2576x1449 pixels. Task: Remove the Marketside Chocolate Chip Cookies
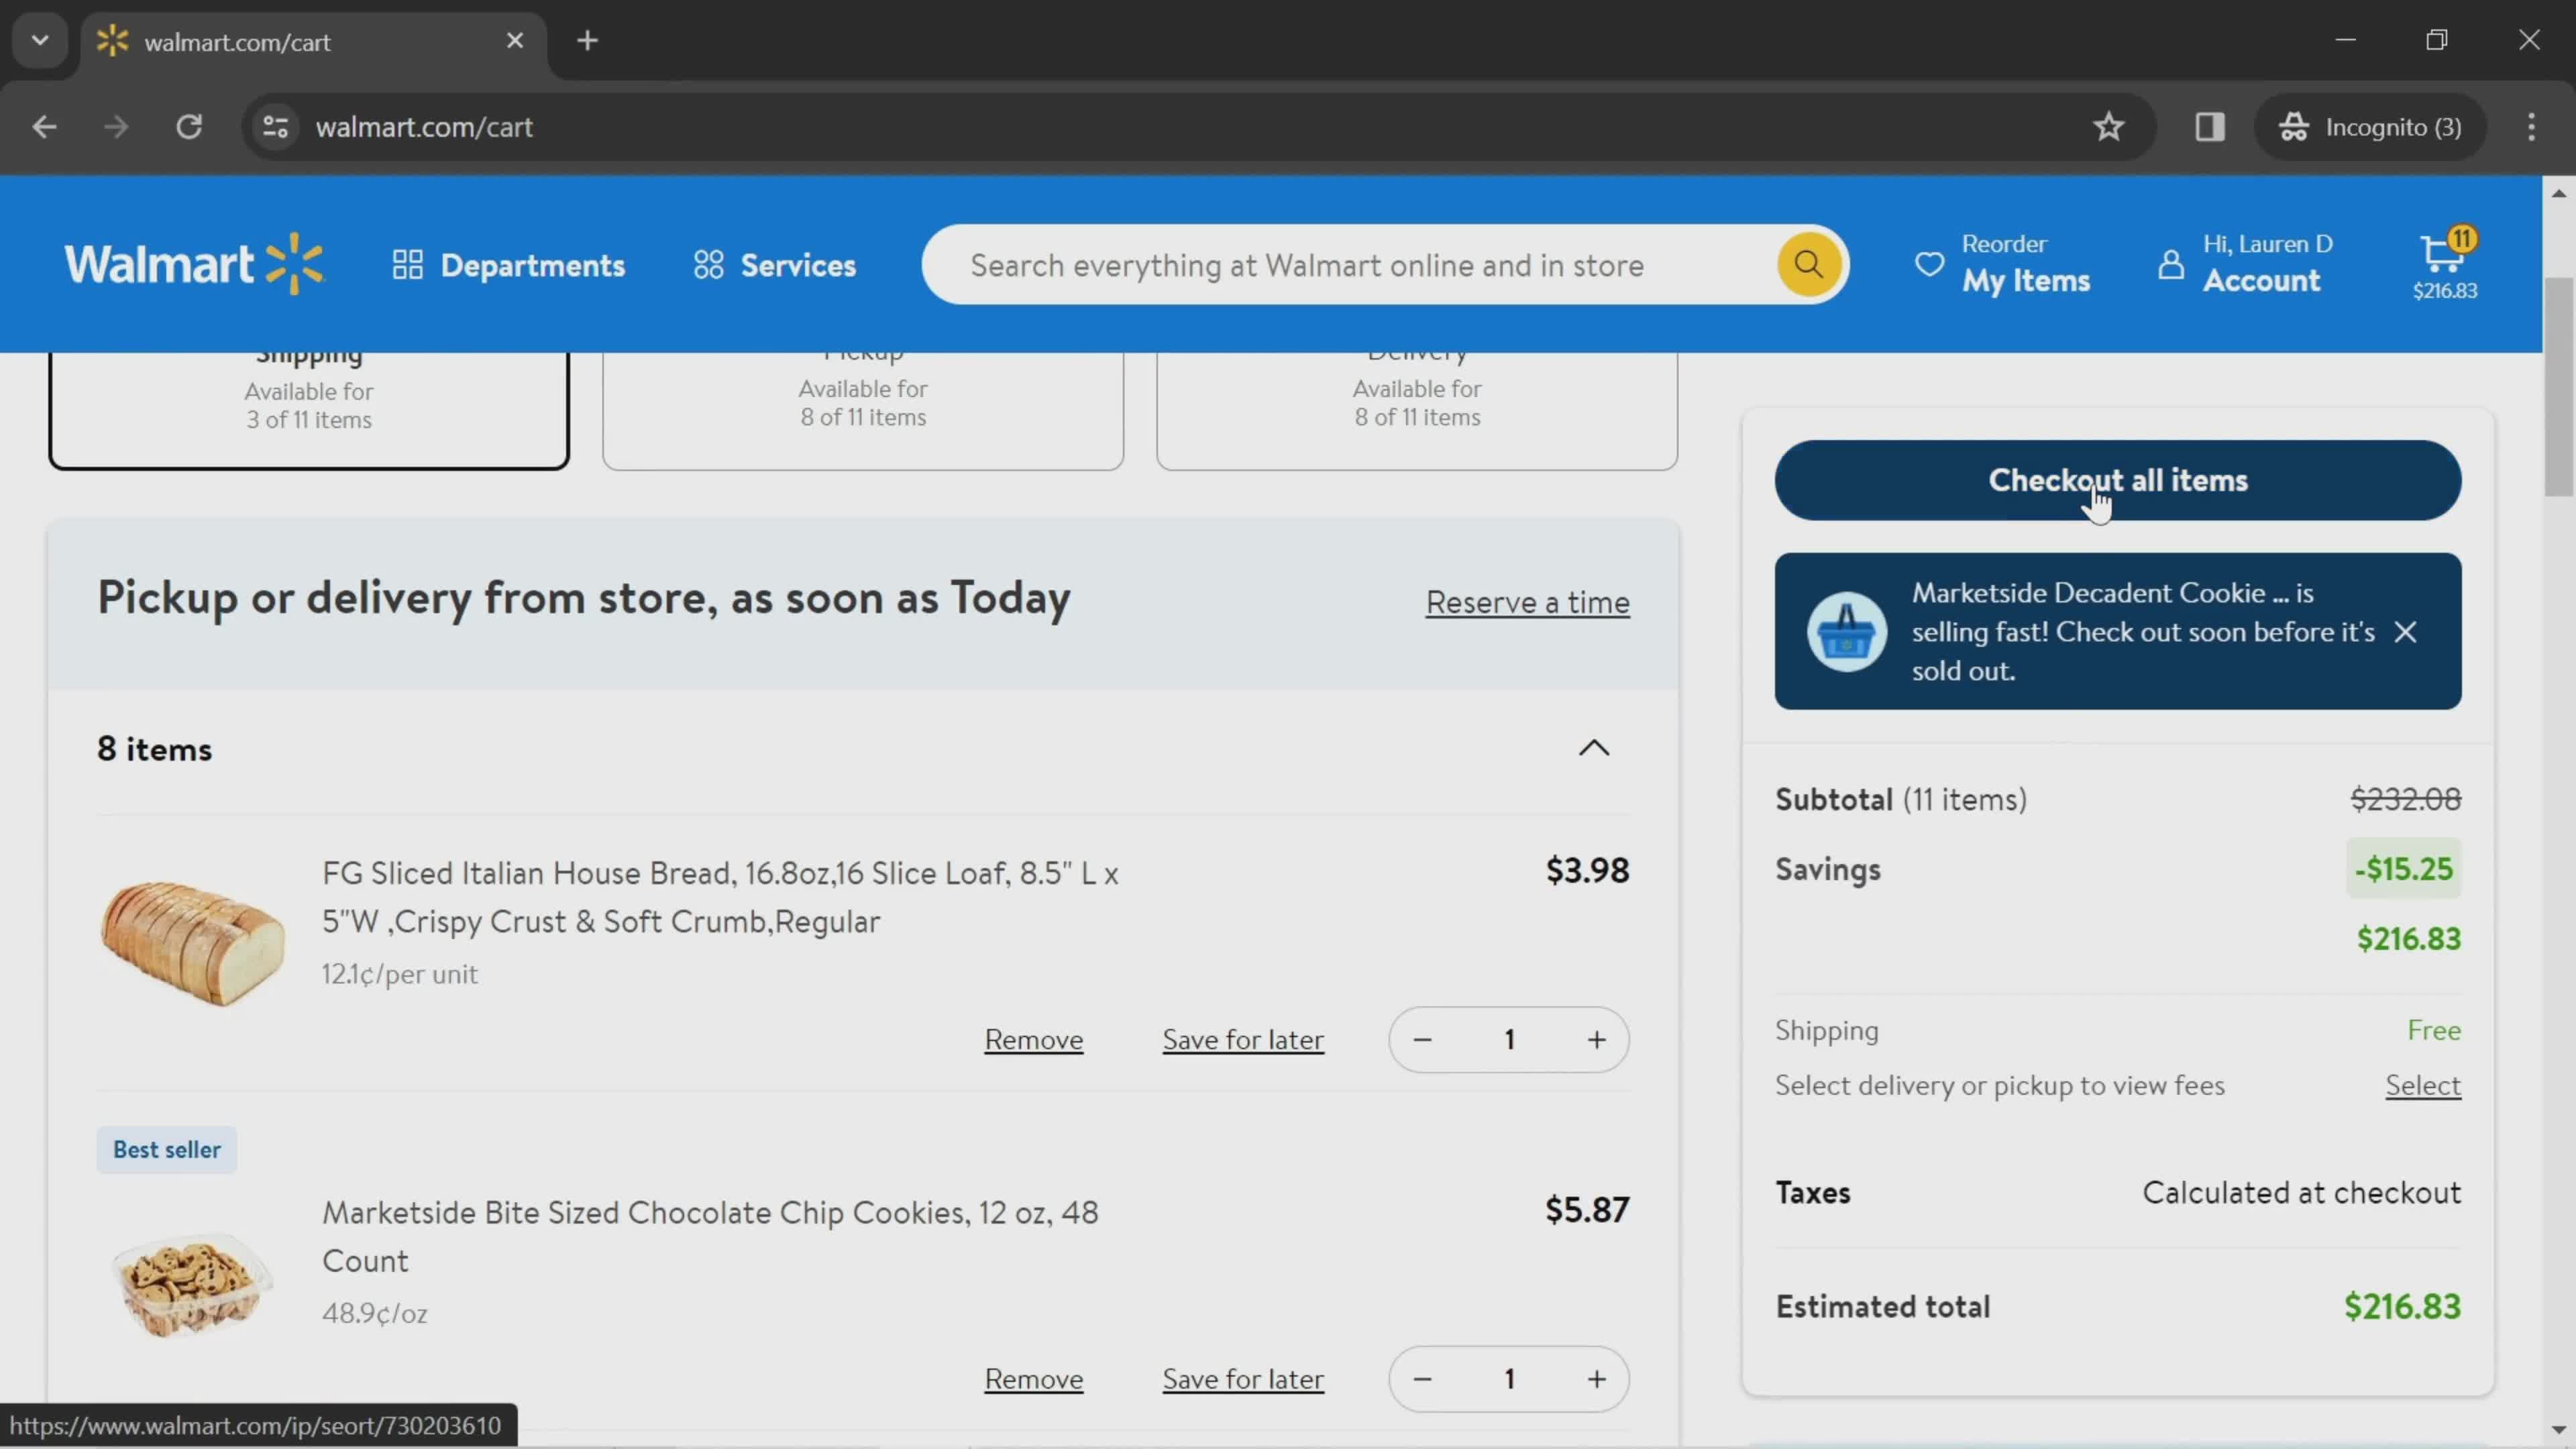pos(1033,1379)
